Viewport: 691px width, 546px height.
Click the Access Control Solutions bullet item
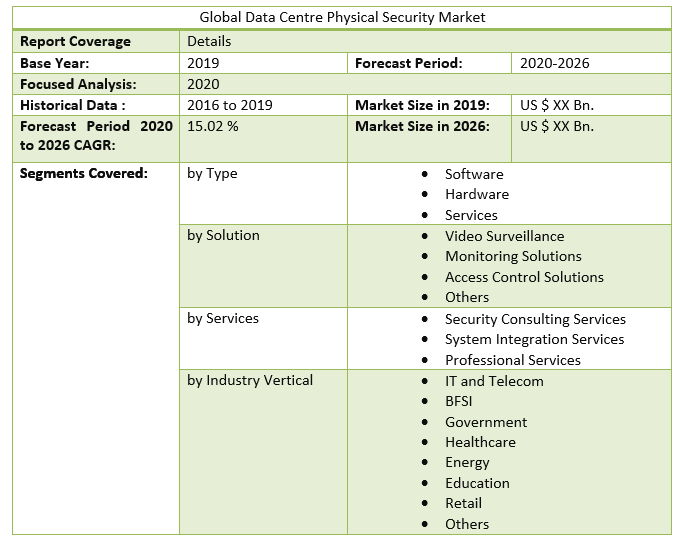[x=524, y=277]
